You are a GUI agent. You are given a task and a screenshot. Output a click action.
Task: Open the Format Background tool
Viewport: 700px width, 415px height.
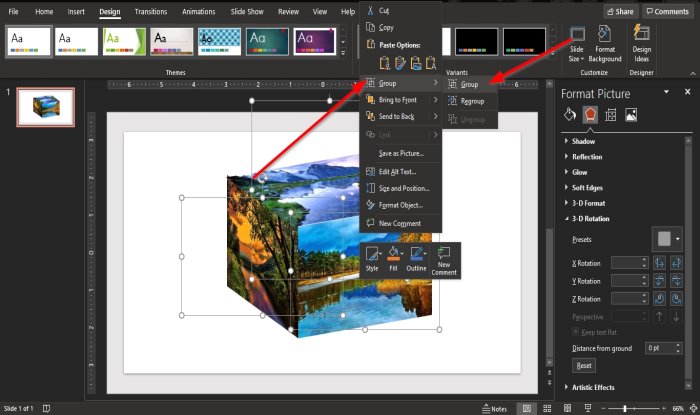pos(605,44)
